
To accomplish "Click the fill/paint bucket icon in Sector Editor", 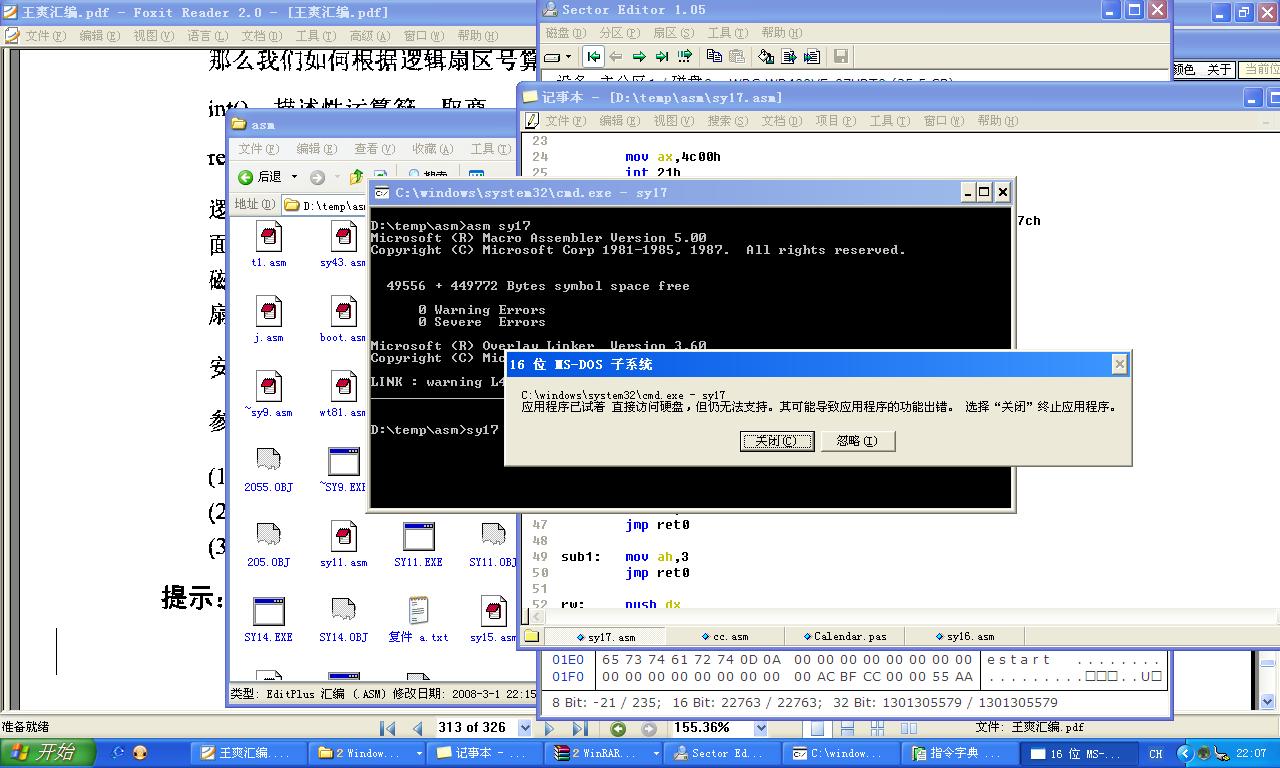I will [766, 57].
